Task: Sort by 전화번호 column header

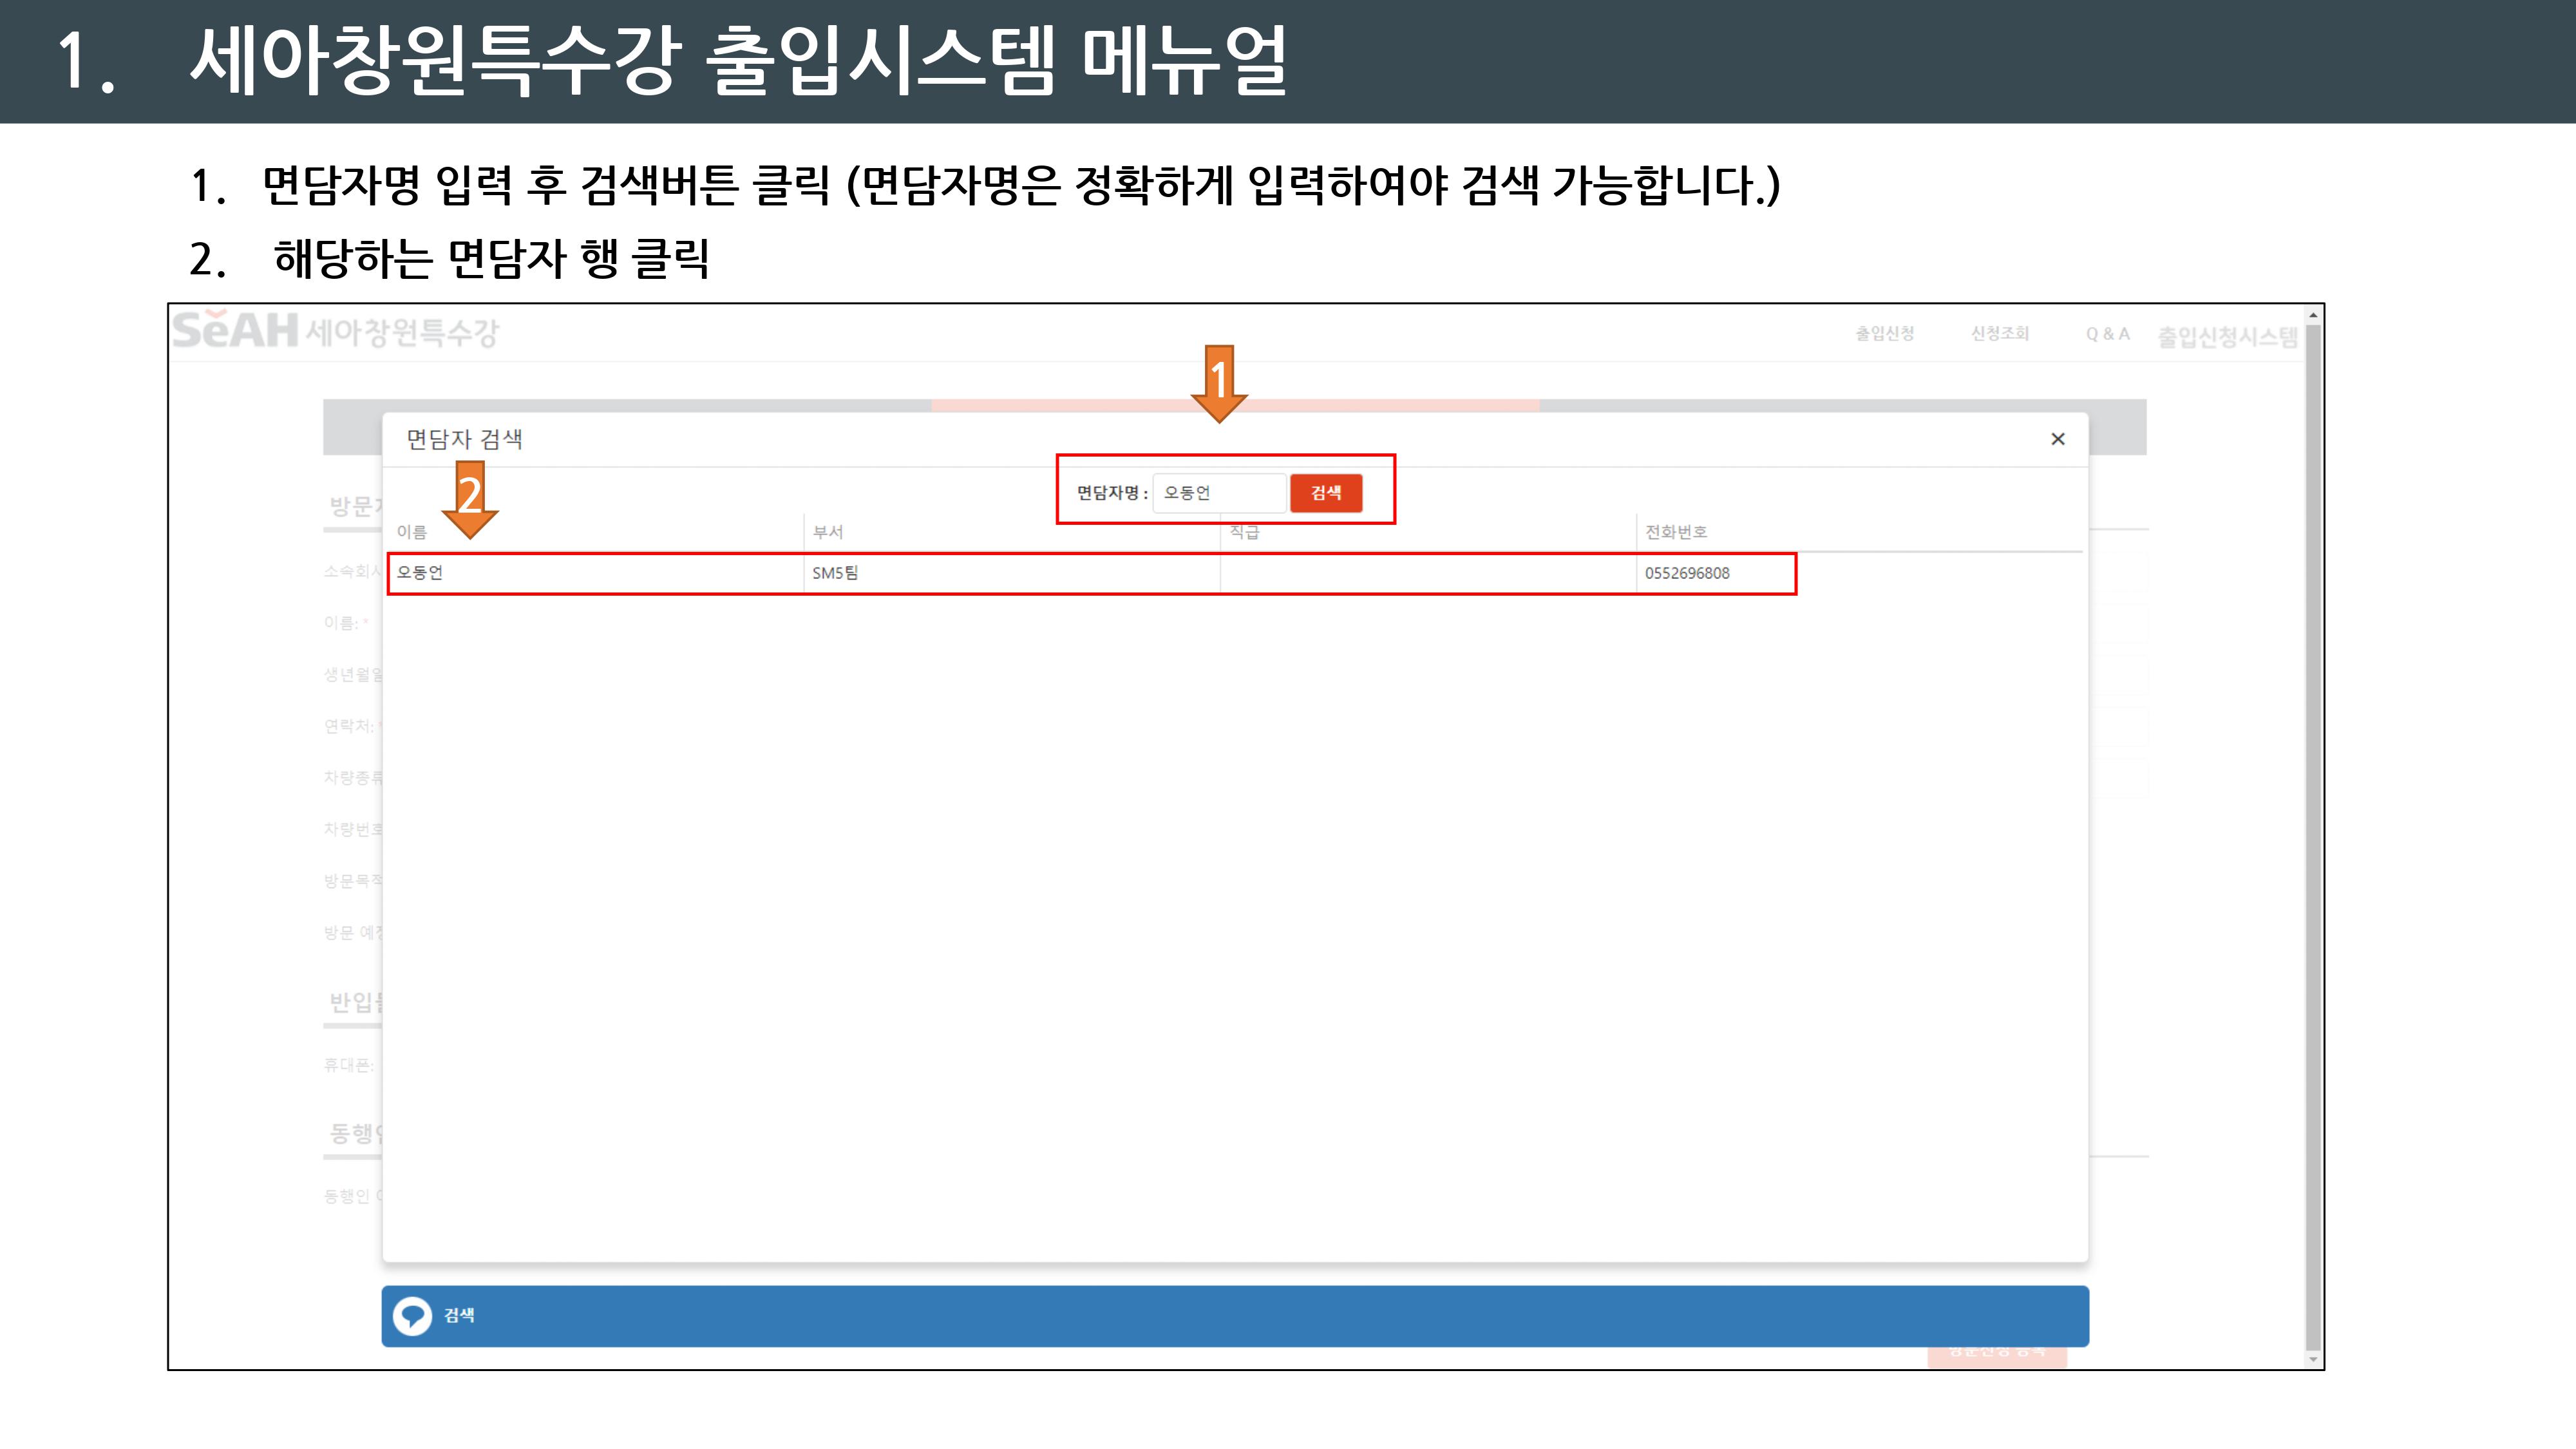Action: pos(1676,532)
